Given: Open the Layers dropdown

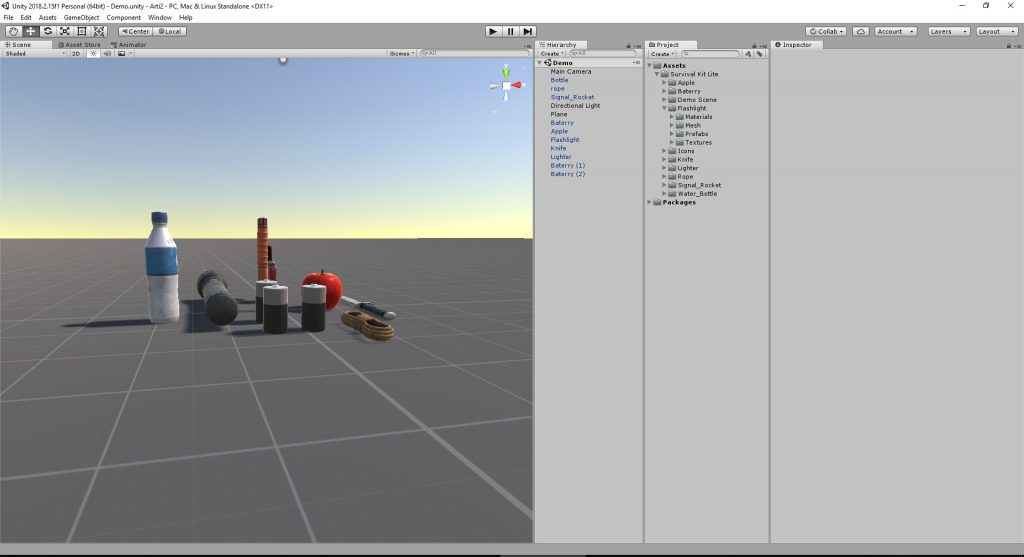Looking at the screenshot, I should coord(948,31).
